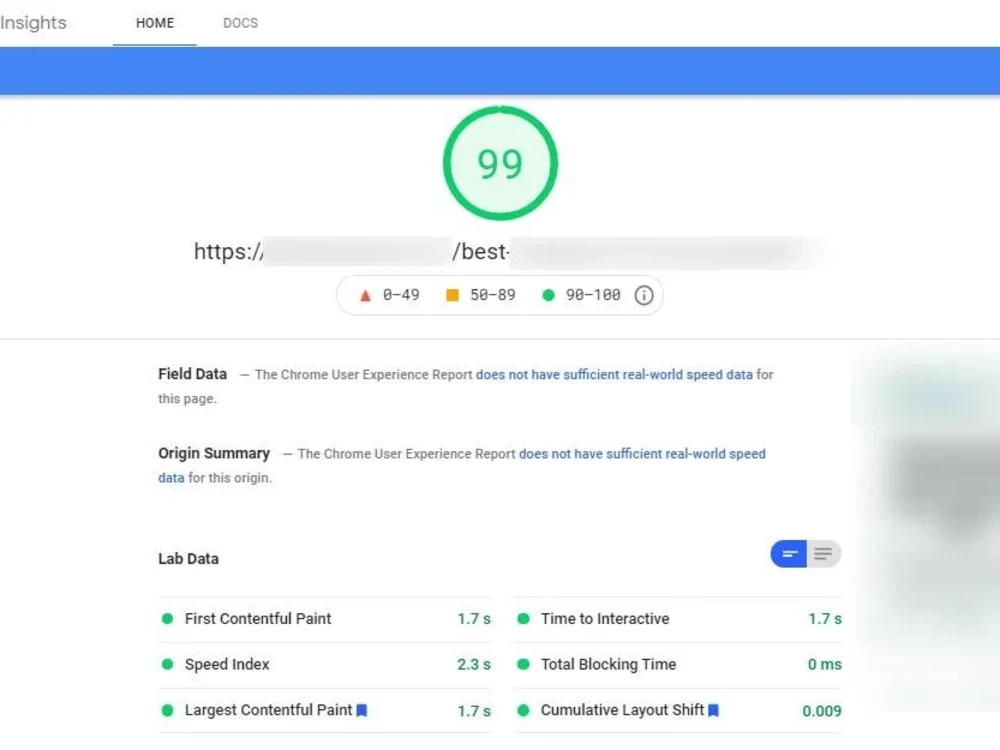Click the Largest Contentful Paint bookmark icon
The image size is (1000, 750).
(362, 710)
